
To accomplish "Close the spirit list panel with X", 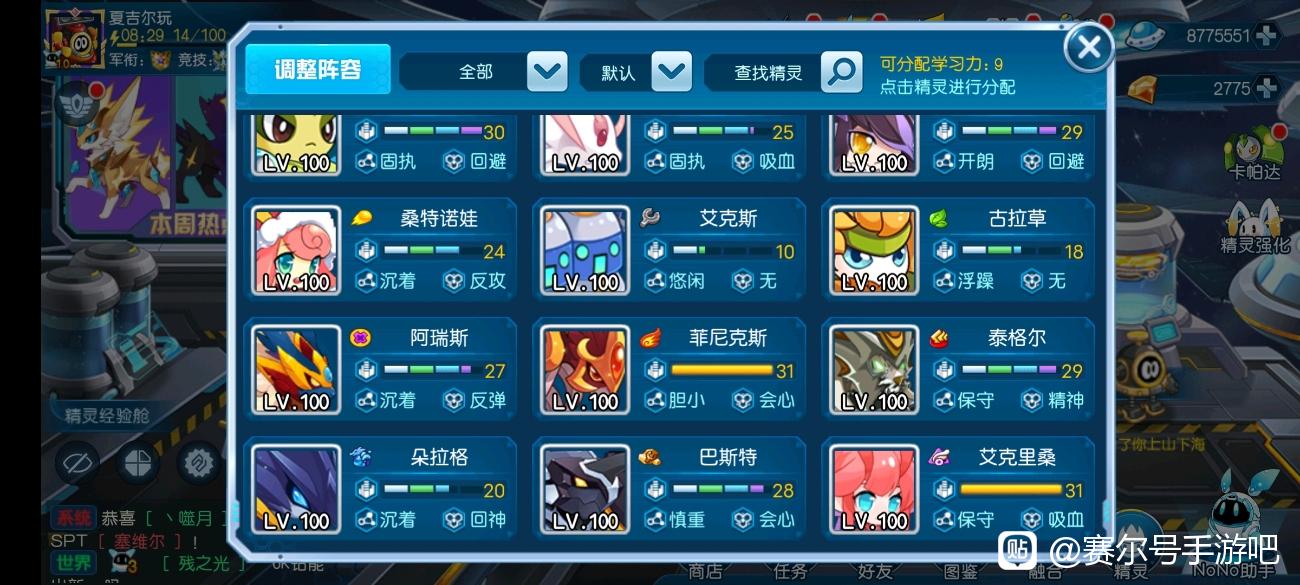I will (x=1088, y=46).
